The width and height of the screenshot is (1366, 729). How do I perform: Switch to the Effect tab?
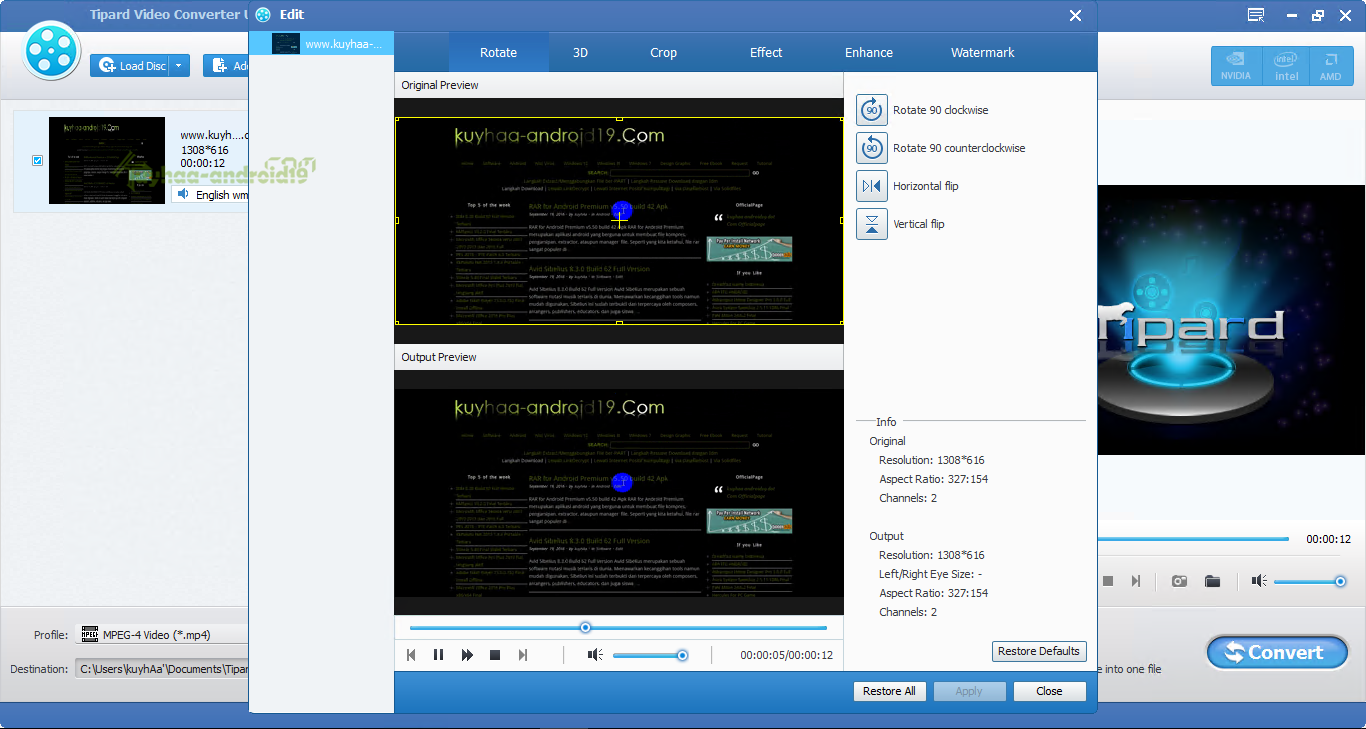766,52
